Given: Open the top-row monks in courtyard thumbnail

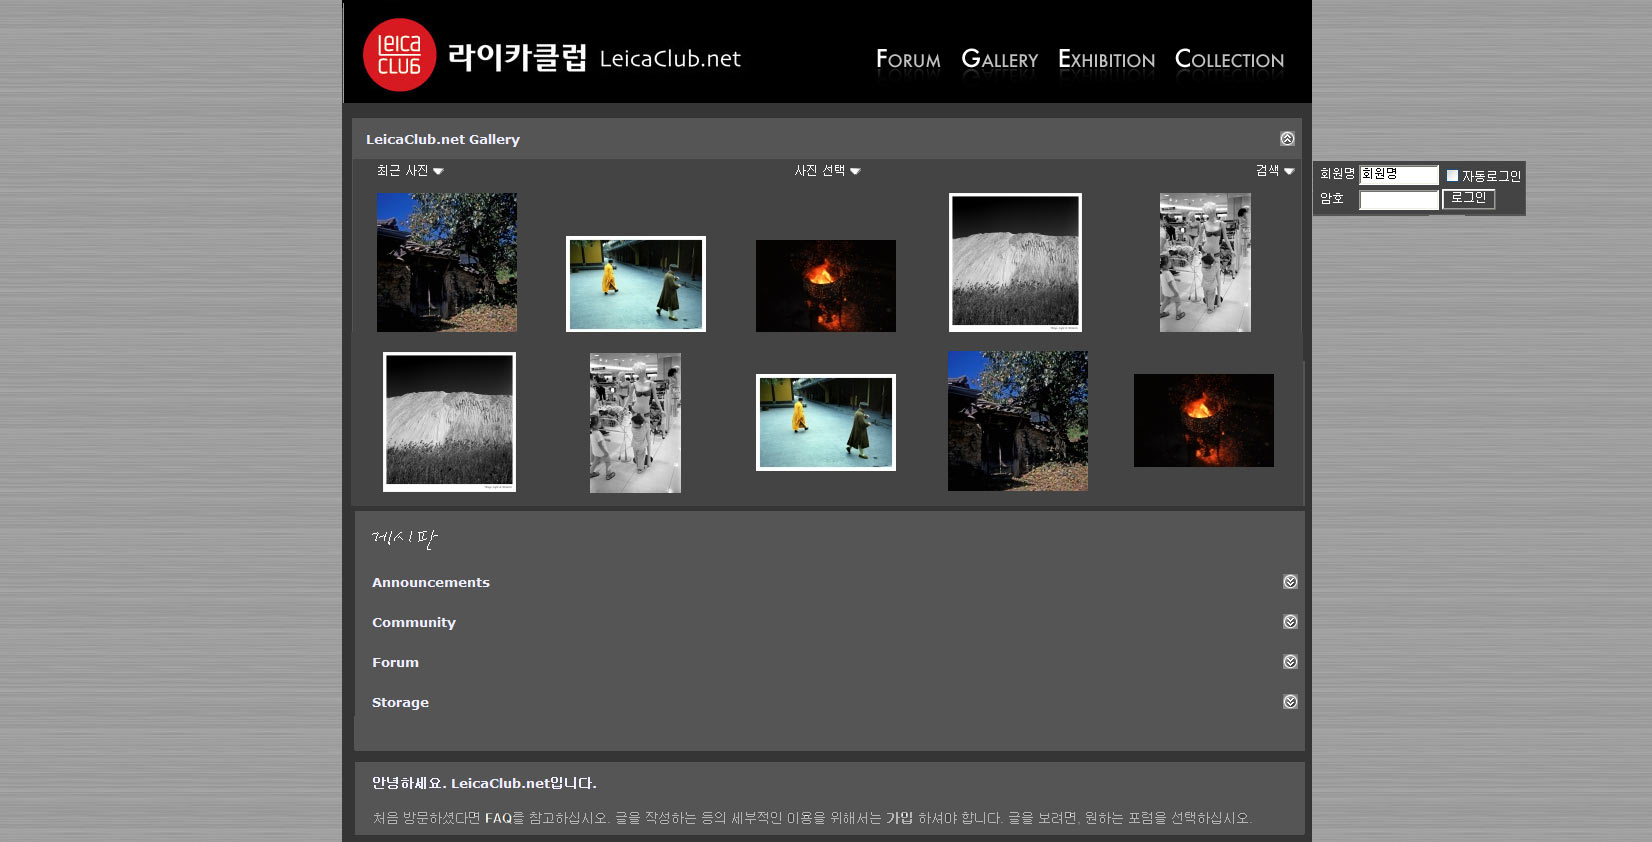Looking at the screenshot, I should 636,284.
